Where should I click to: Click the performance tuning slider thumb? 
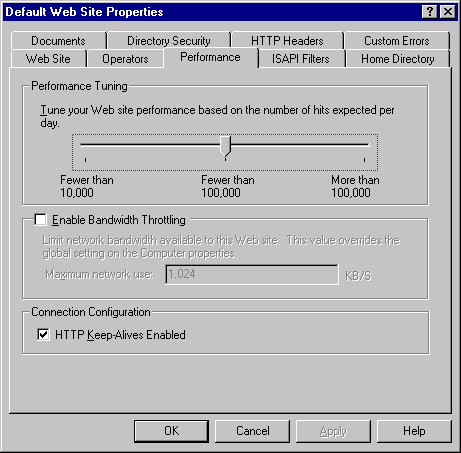coord(226,146)
